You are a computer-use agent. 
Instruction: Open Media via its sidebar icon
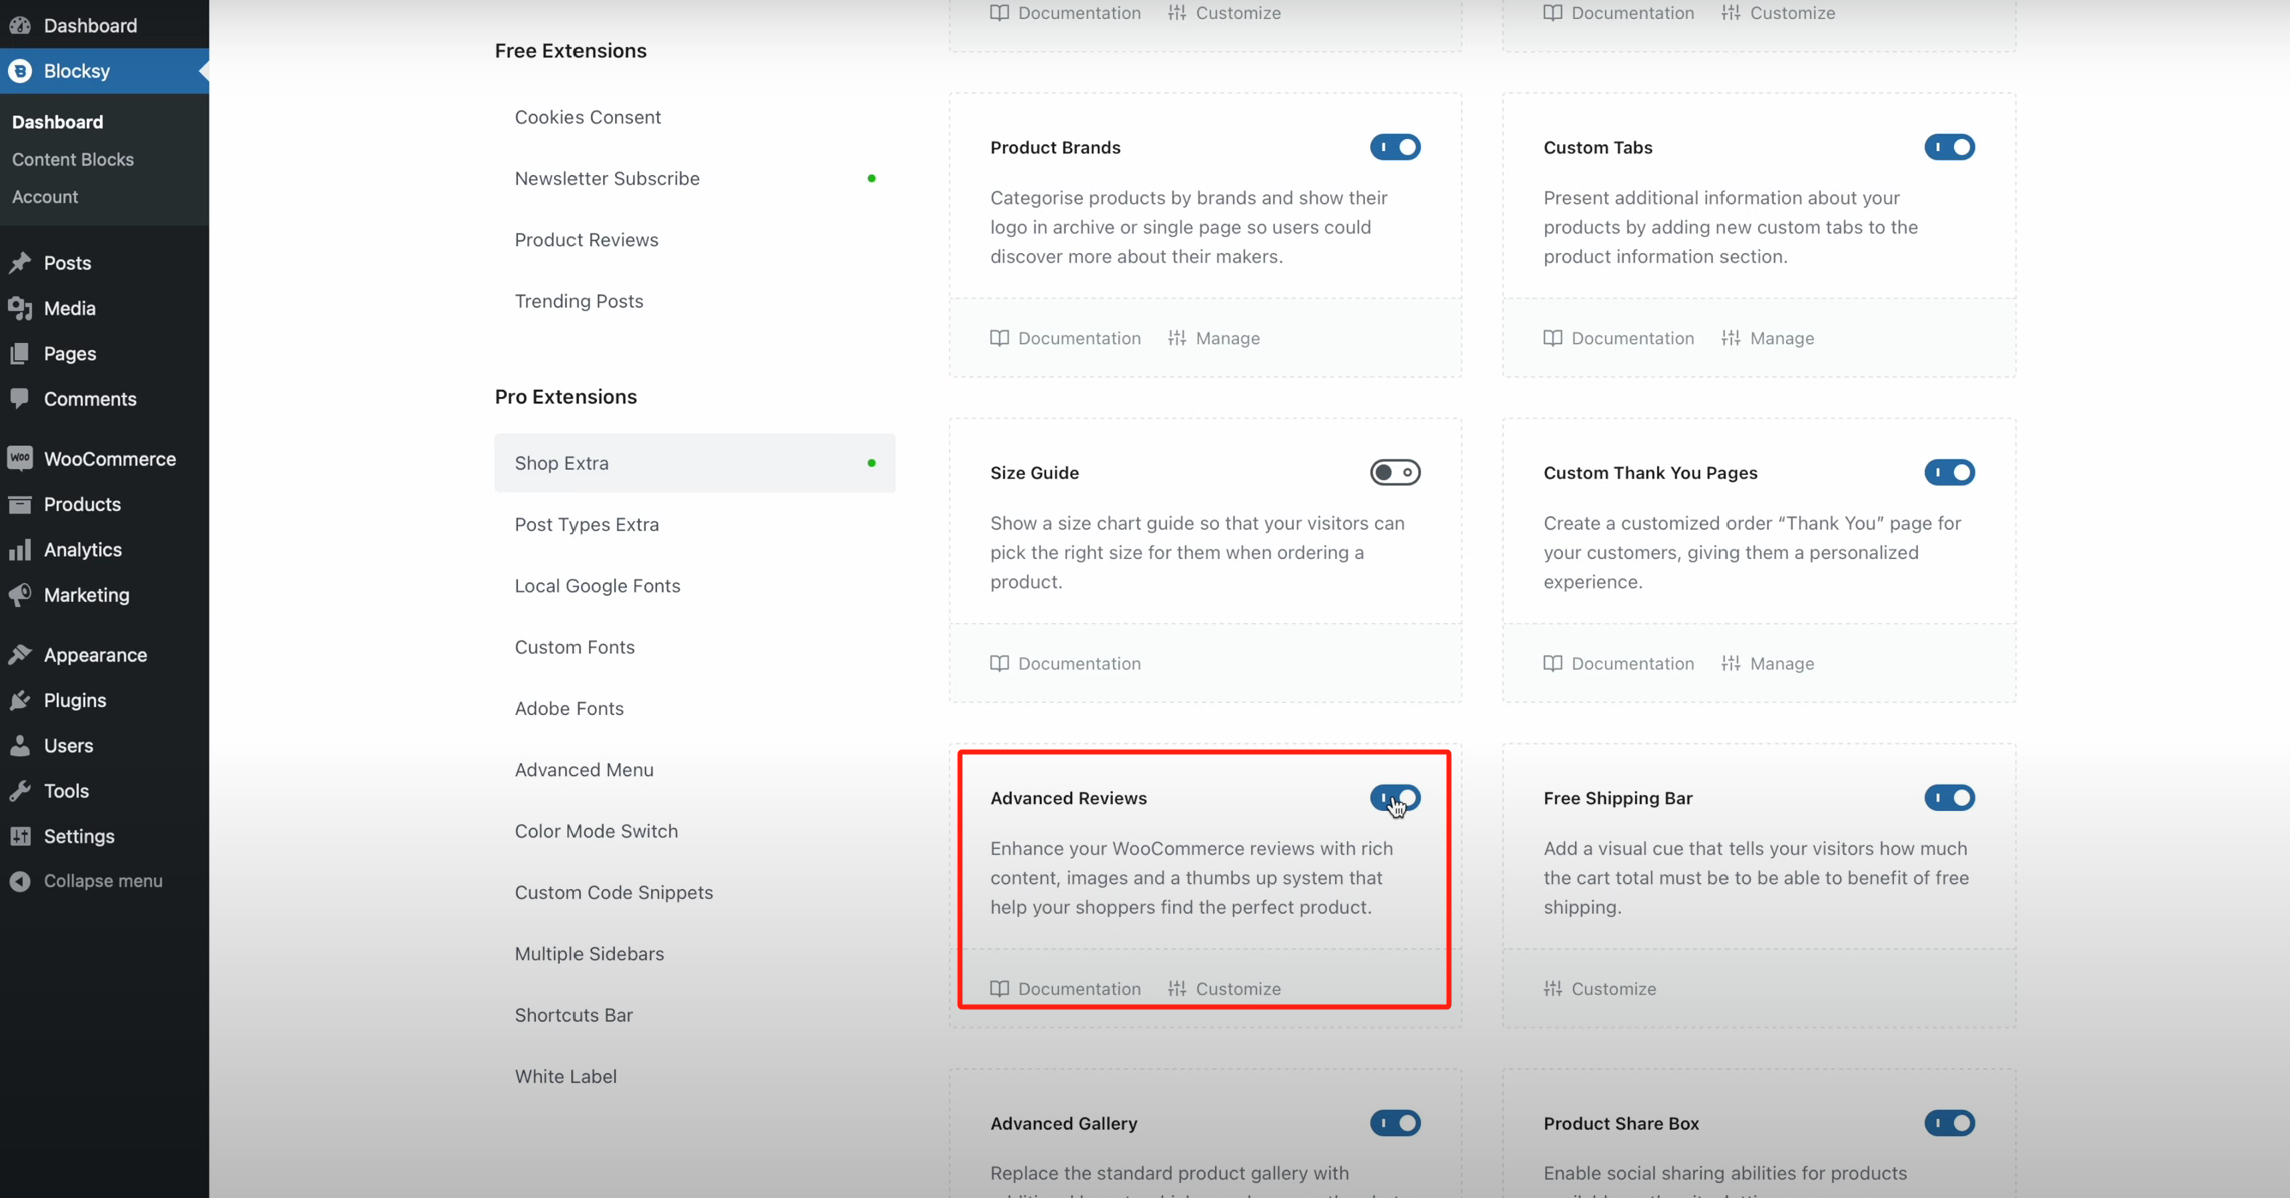point(20,308)
